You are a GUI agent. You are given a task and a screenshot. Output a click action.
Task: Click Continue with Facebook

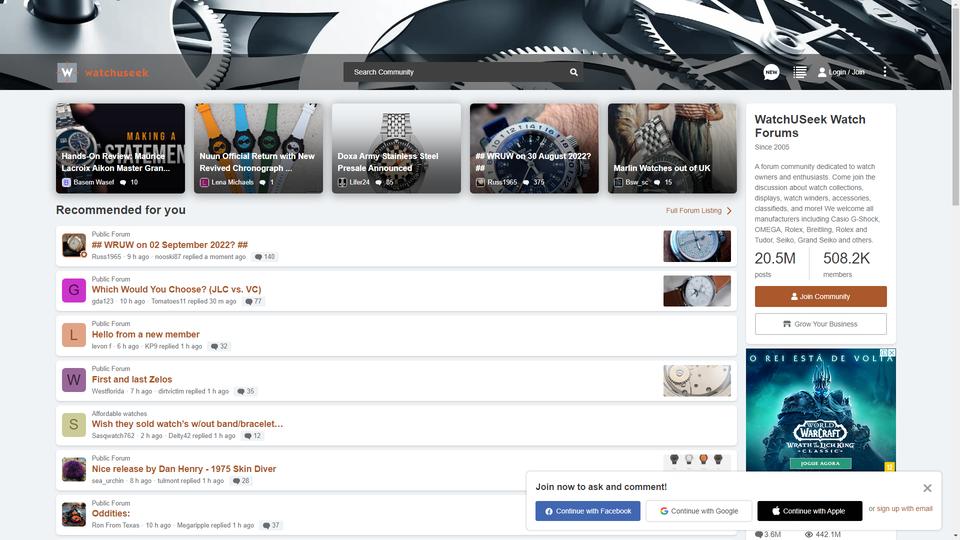point(588,511)
